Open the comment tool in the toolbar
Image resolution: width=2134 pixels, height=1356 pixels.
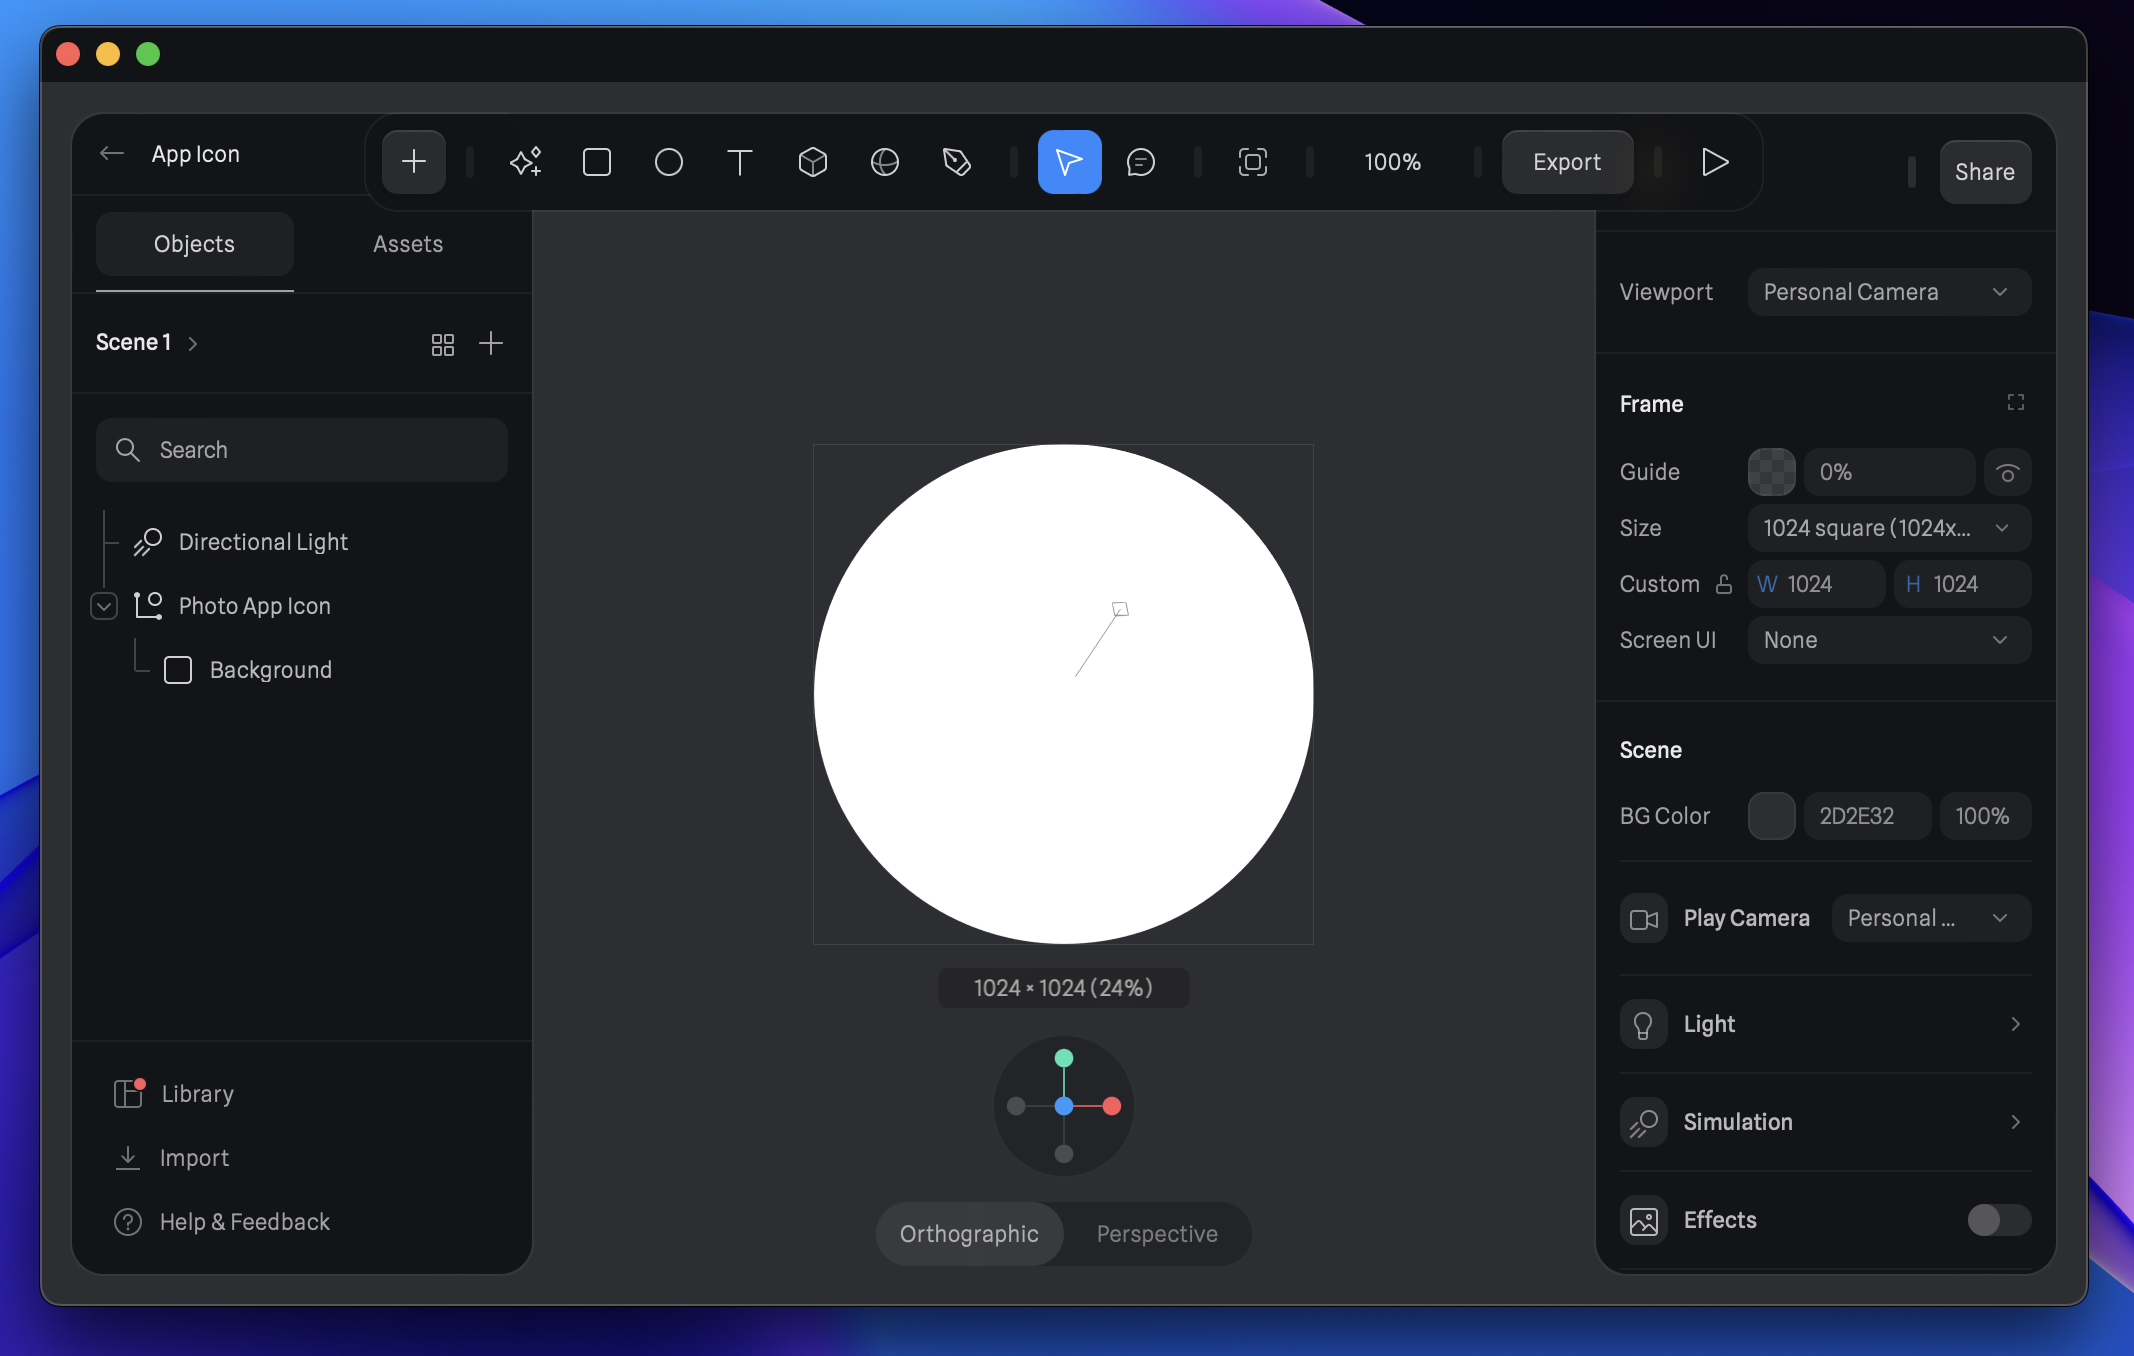point(1141,161)
